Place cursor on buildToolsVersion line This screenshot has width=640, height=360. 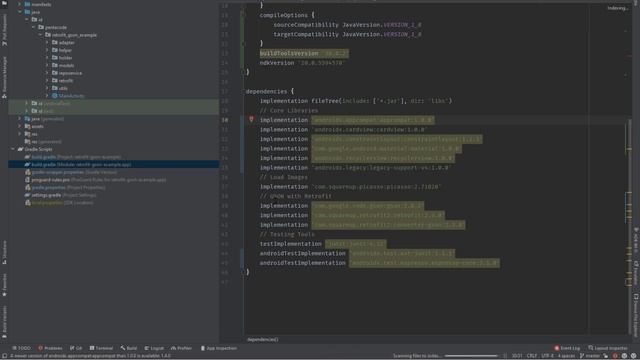tap(304, 53)
